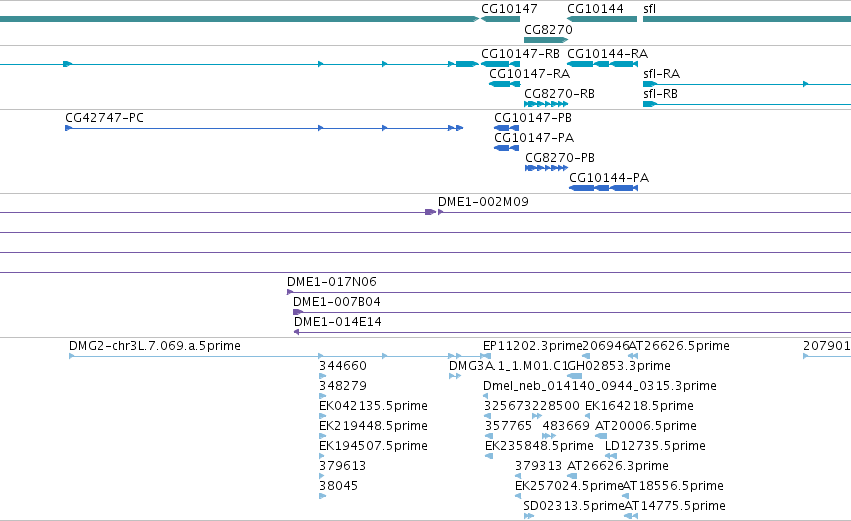Select the sfl-RA transcript label

(662, 74)
